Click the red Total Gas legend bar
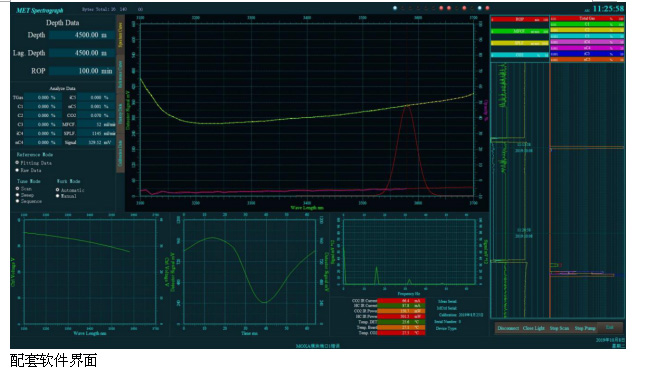 pos(587,19)
